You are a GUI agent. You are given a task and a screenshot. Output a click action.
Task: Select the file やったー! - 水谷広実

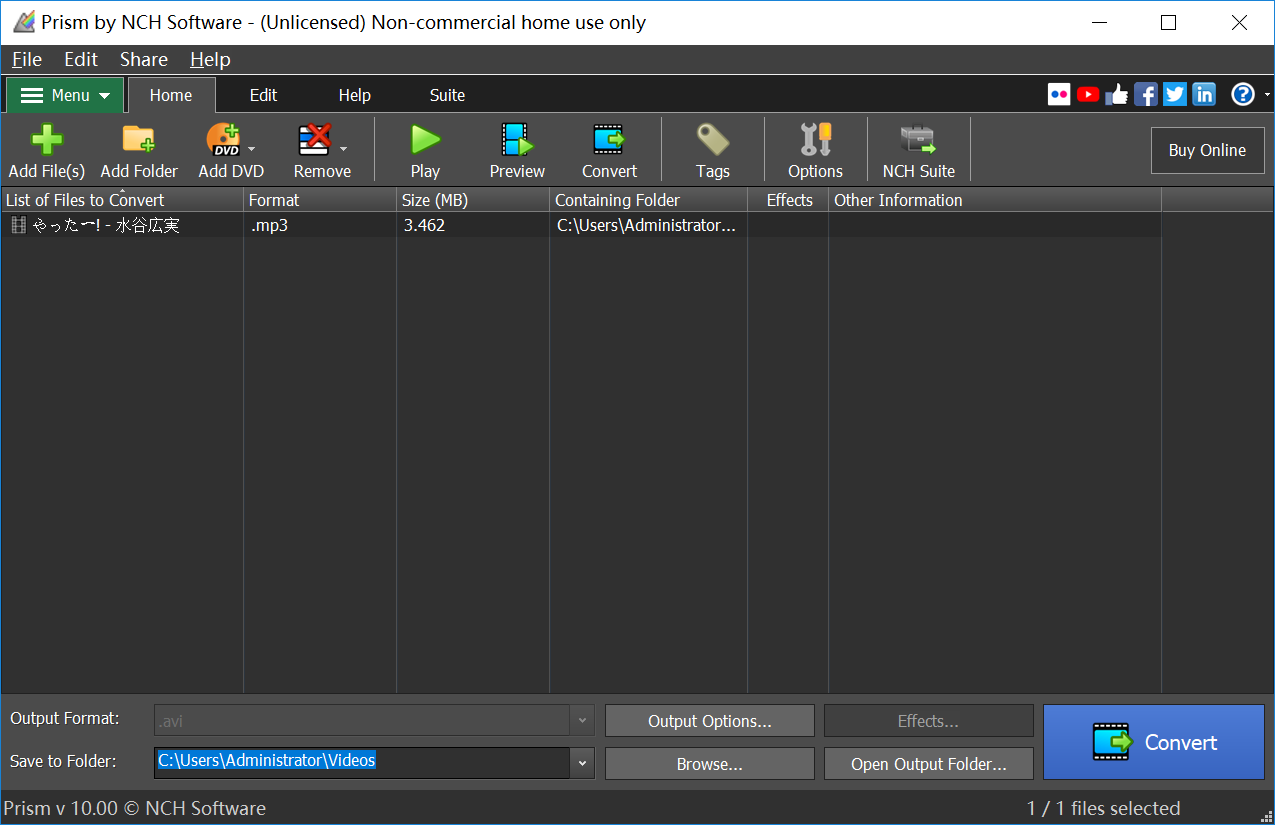click(106, 225)
